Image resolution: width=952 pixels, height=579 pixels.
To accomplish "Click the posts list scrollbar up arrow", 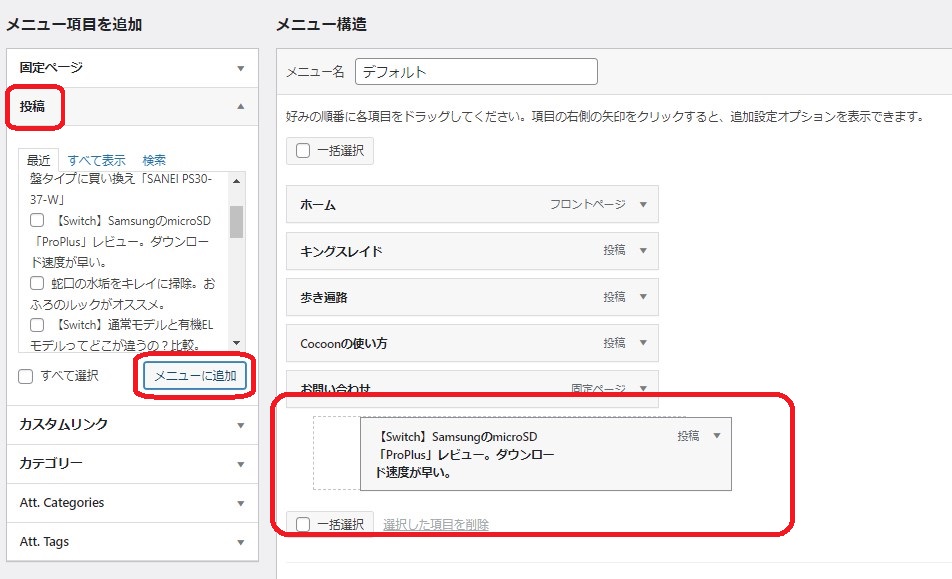I will (236, 181).
